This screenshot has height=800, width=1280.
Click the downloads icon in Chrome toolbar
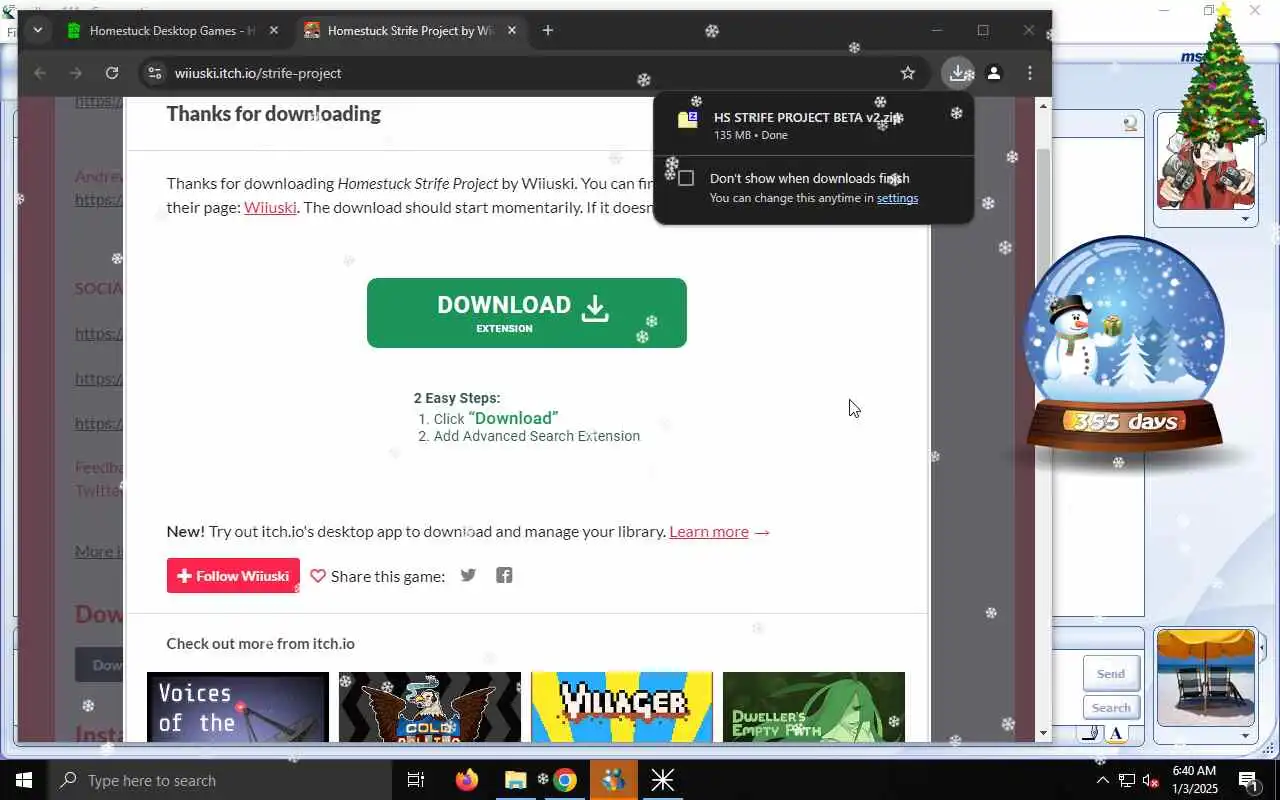point(958,73)
